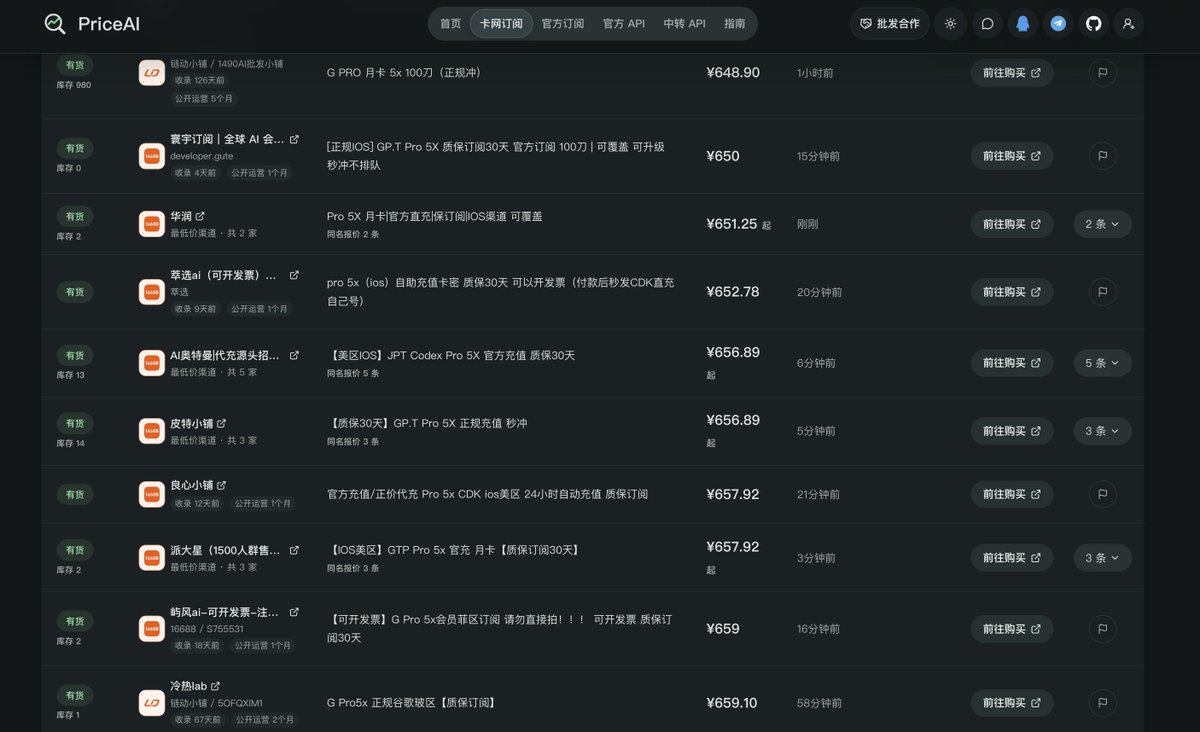This screenshot has width=1200, height=732.
Task: Open the GitHub icon link
Action: (1094, 24)
